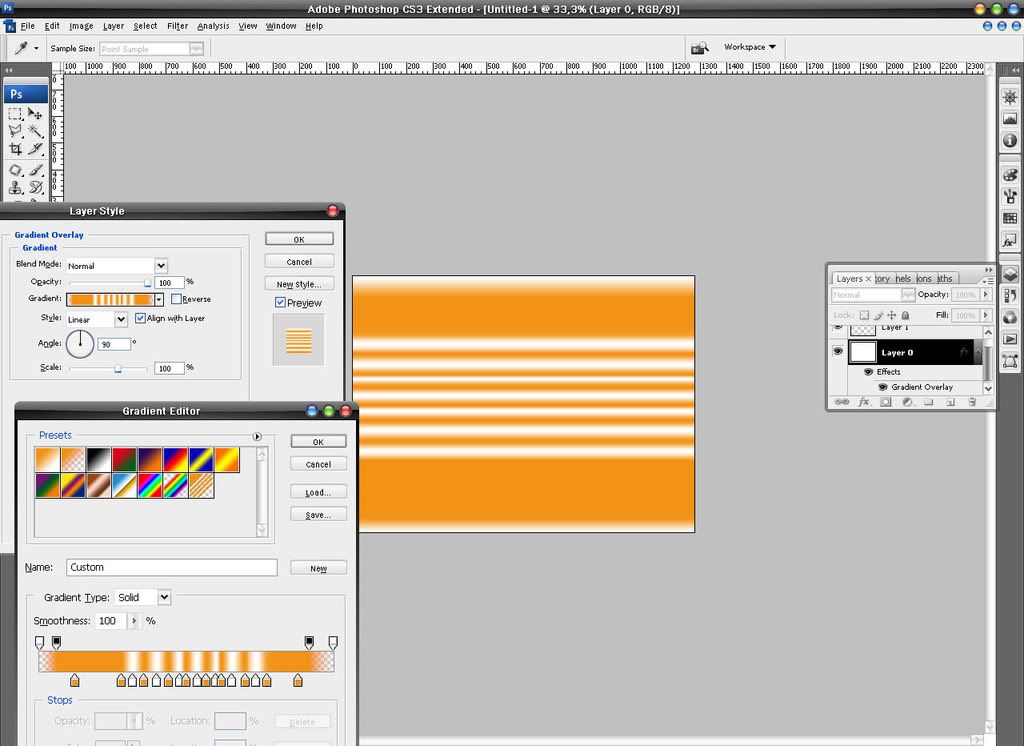The height and width of the screenshot is (746, 1024).
Task: Toggle the Reverse checkbox
Action: tap(176, 299)
